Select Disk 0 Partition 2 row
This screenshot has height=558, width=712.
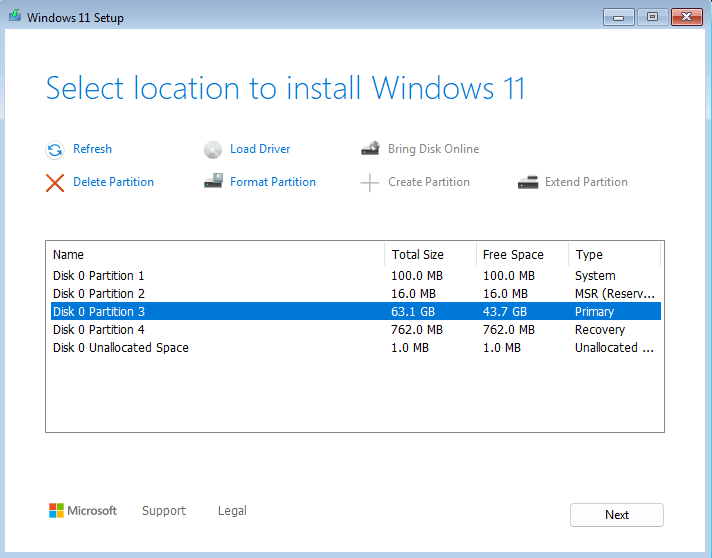click(x=356, y=294)
